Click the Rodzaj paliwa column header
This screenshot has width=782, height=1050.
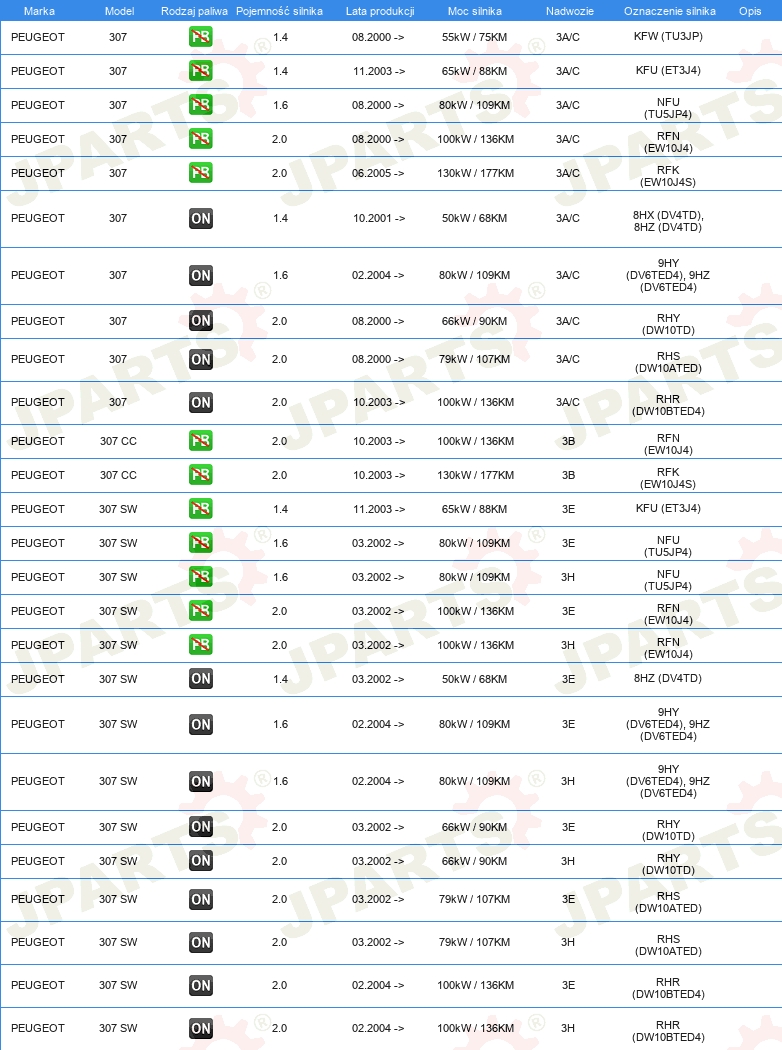pos(194,11)
